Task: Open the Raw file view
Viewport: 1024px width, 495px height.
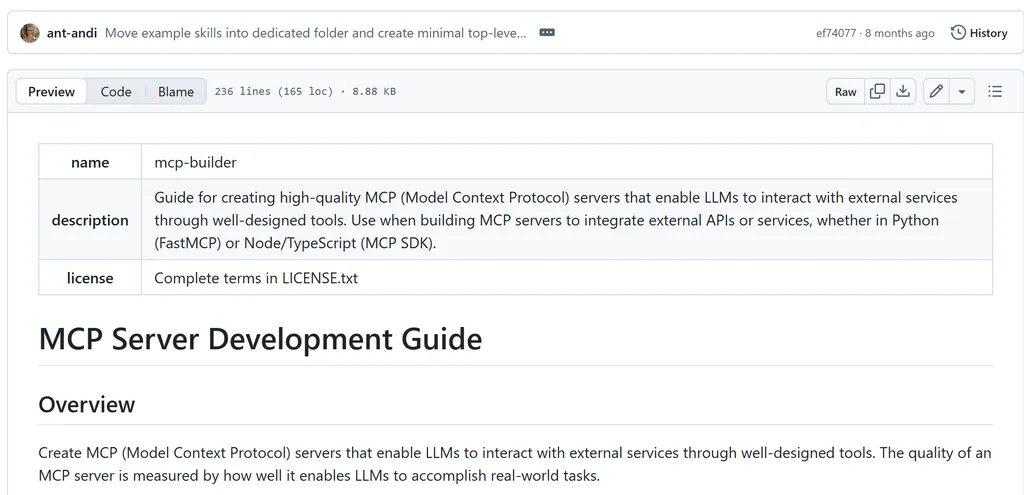Action: (846, 91)
